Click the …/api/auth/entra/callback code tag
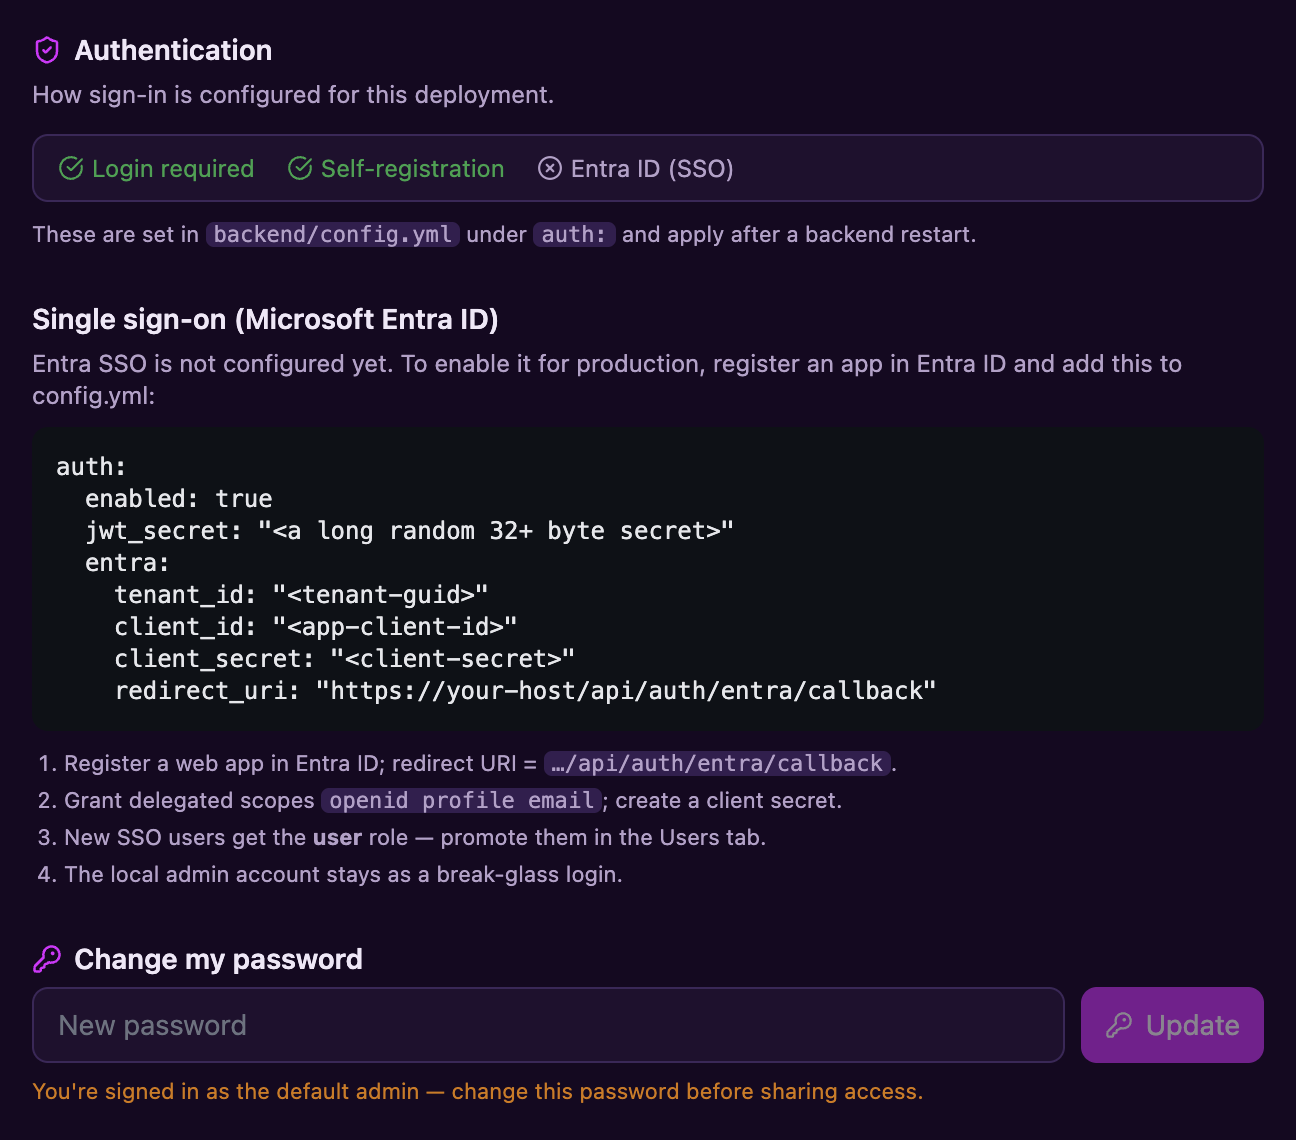 click(x=717, y=763)
